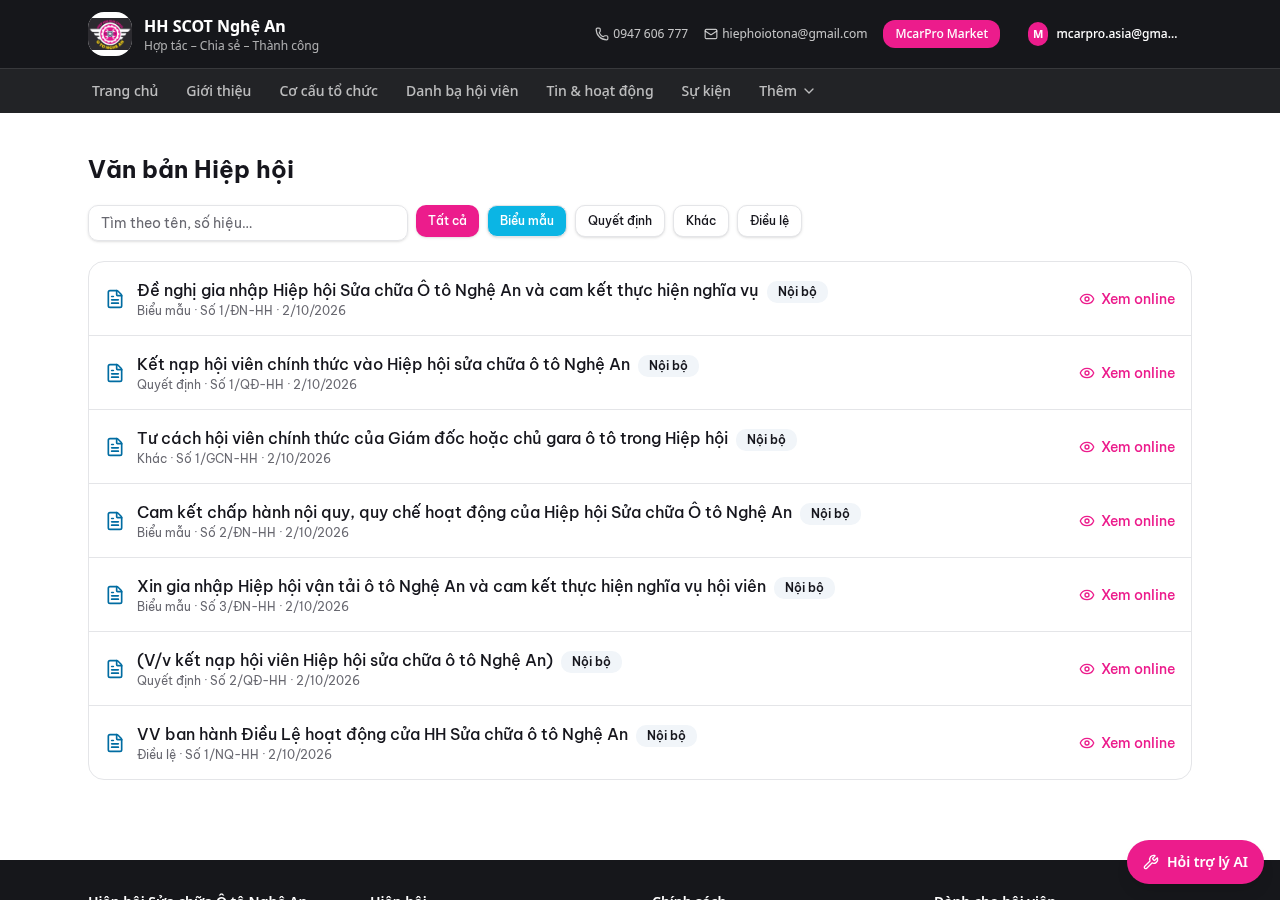Click HH SCOT Nghệ An site title
Image resolution: width=1280 pixels, height=900 pixels.
tap(215, 26)
